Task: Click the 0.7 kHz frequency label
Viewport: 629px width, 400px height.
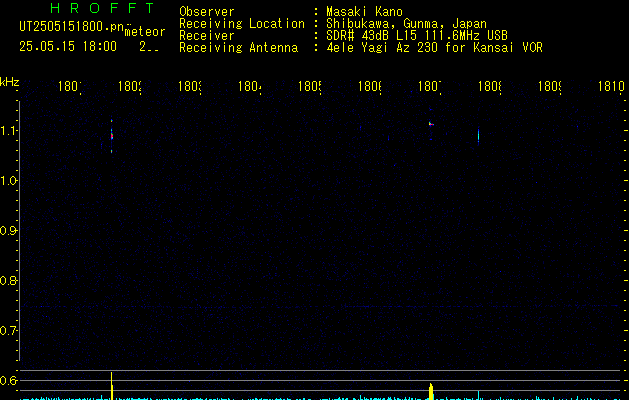Action: coord(8,330)
